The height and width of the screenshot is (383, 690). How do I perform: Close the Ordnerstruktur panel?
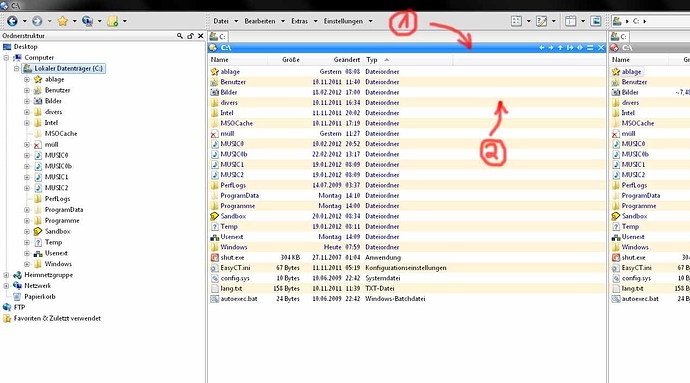[x=201, y=36]
